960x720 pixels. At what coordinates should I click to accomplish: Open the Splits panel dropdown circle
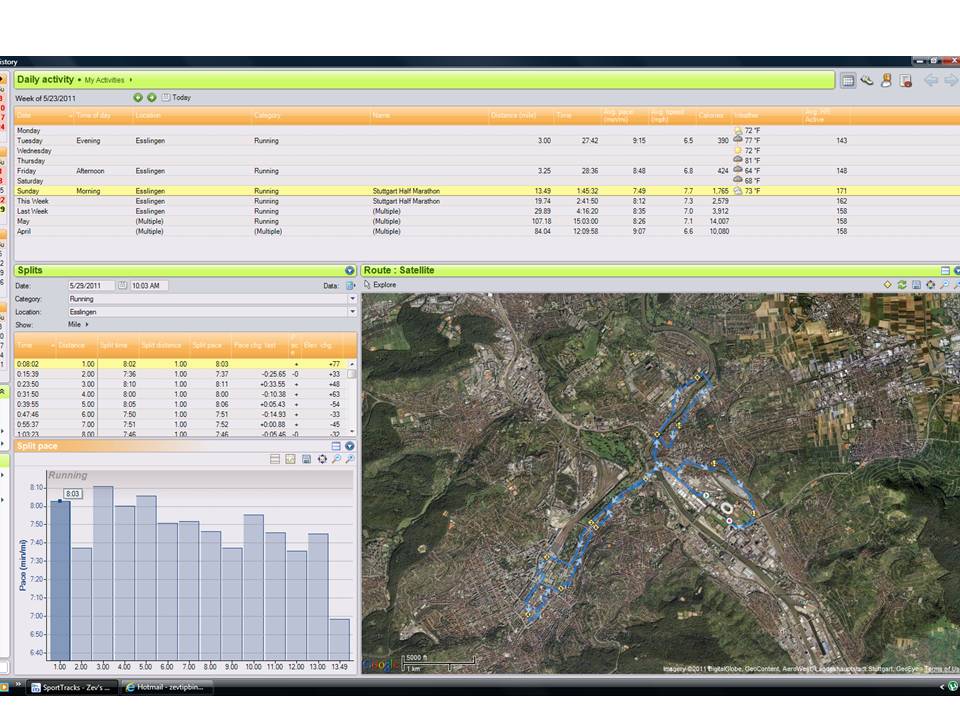tap(350, 271)
